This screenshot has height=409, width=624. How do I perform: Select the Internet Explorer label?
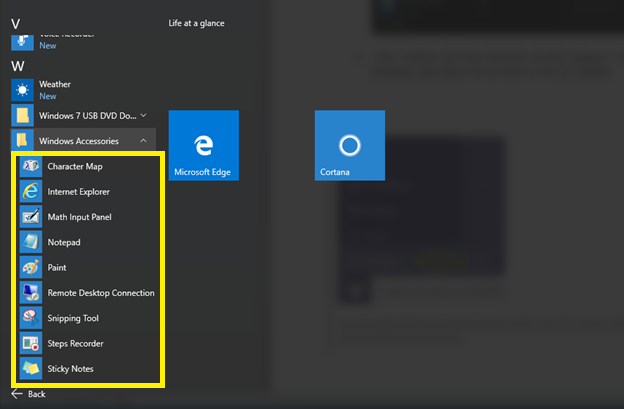click(x=78, y=192)
